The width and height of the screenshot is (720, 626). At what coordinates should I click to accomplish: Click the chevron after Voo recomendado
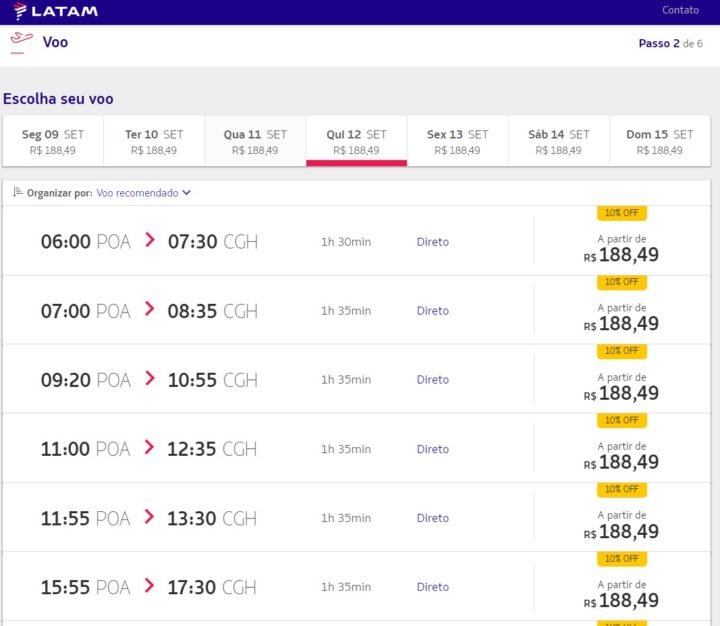[186, 193]
